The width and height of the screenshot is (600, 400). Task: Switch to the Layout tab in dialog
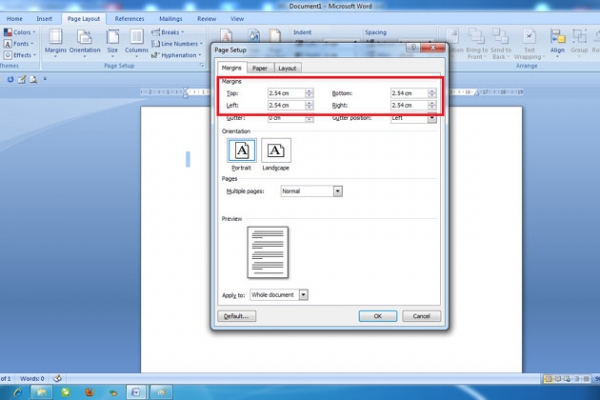287,68
